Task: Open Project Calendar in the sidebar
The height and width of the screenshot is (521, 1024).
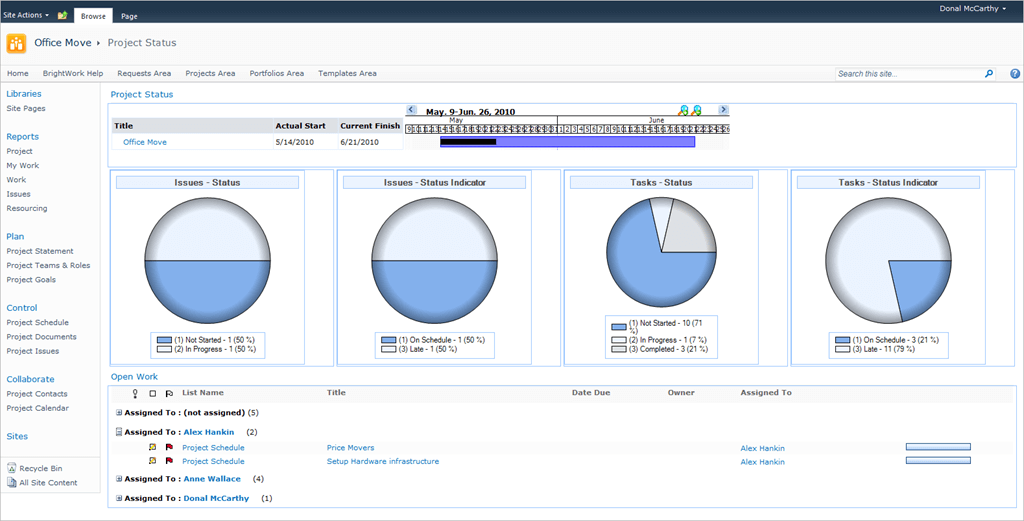Action: pyautogui.click(x=38, y=408)
